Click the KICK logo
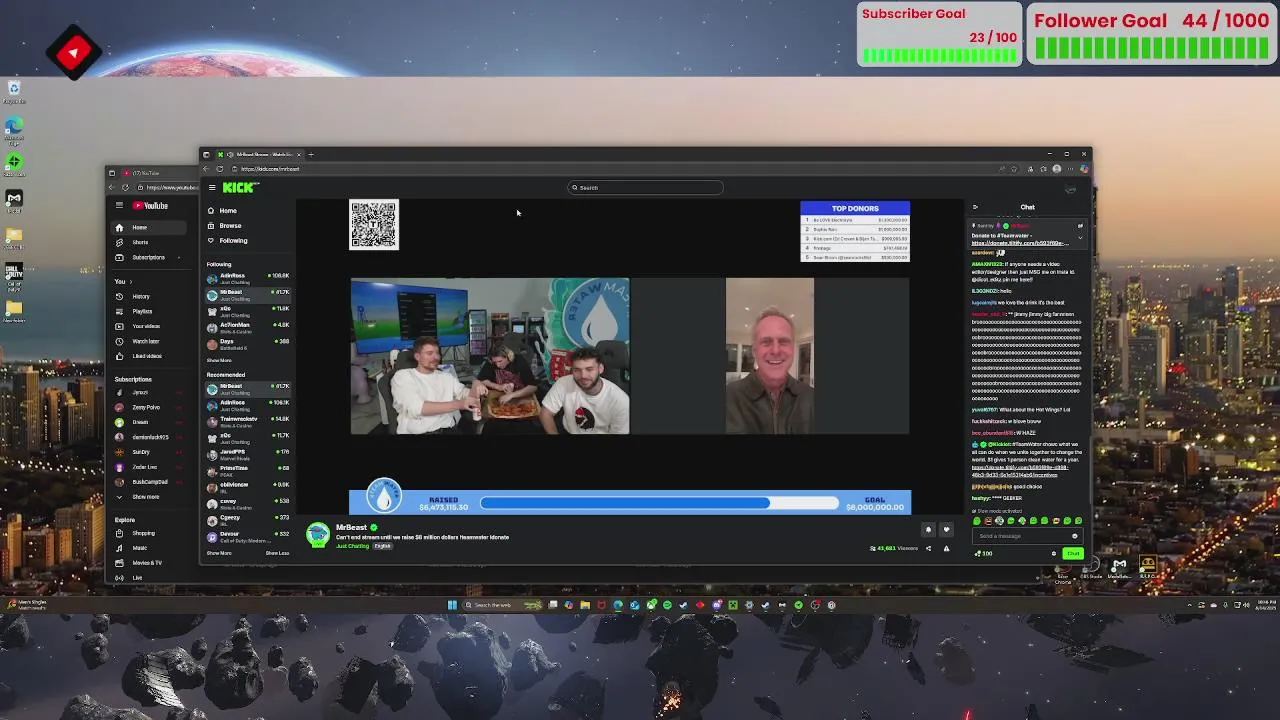Image resolution: width=1280 pixels, height=720 pixels. [x=240, y=187]
